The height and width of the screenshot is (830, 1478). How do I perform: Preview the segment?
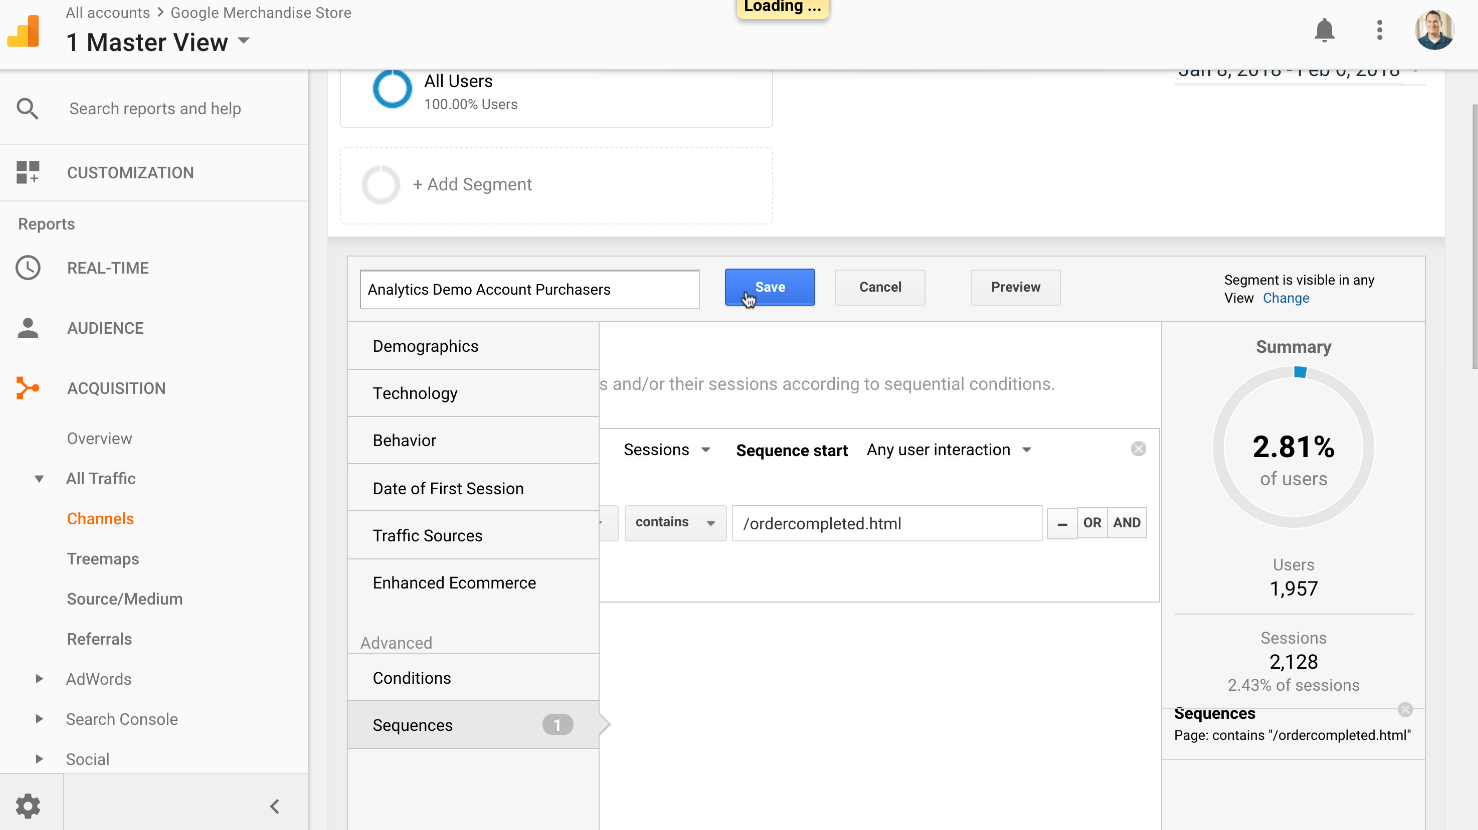(1016, 287)
